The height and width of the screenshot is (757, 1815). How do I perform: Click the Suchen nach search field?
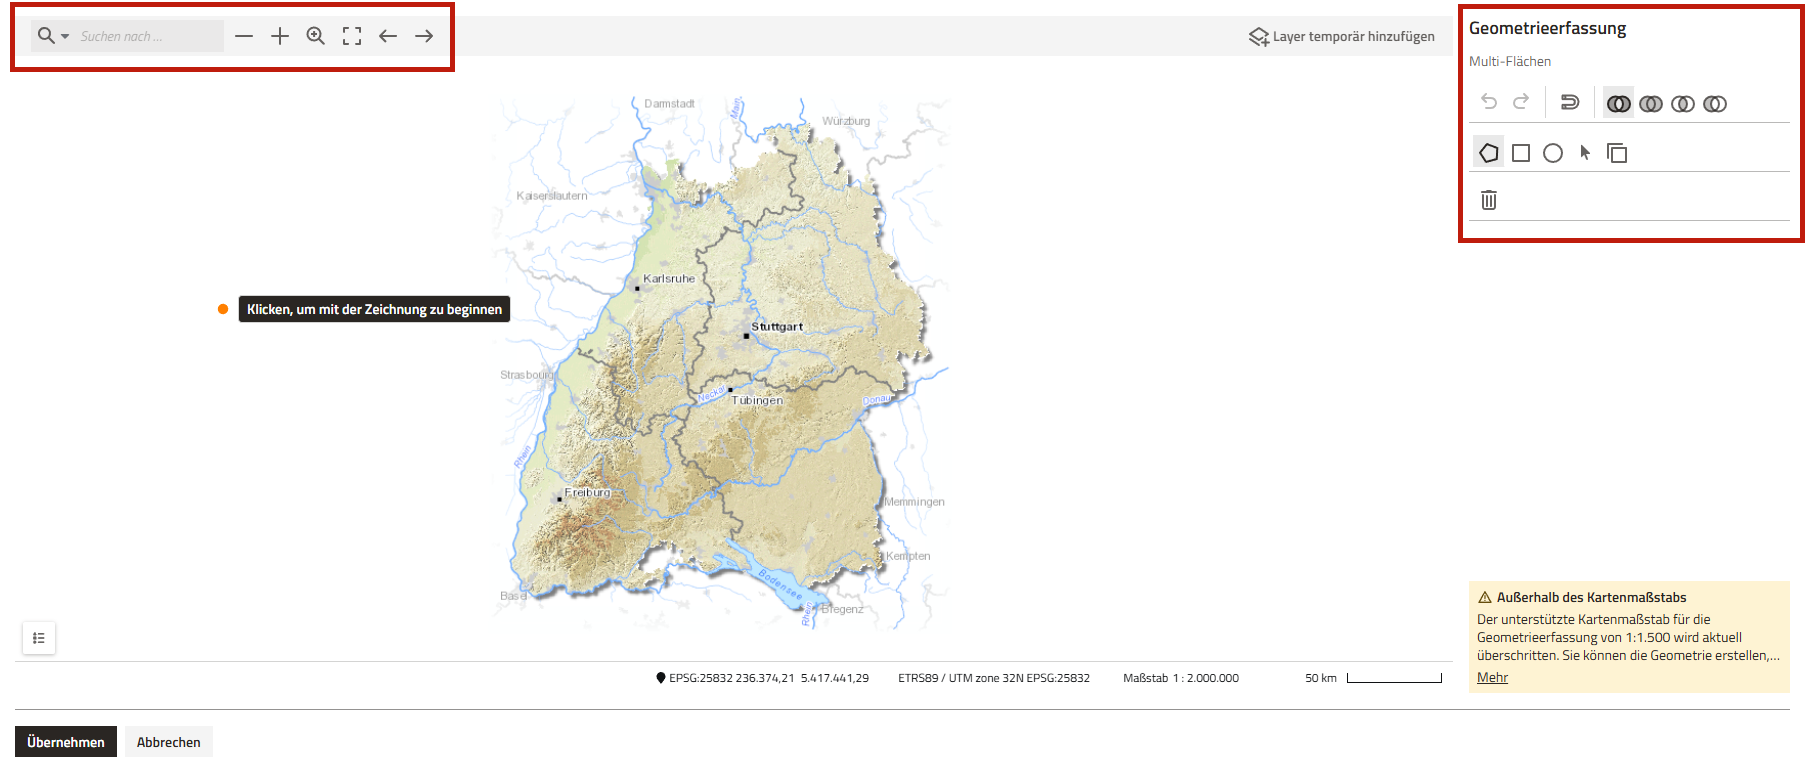[148, 36]
